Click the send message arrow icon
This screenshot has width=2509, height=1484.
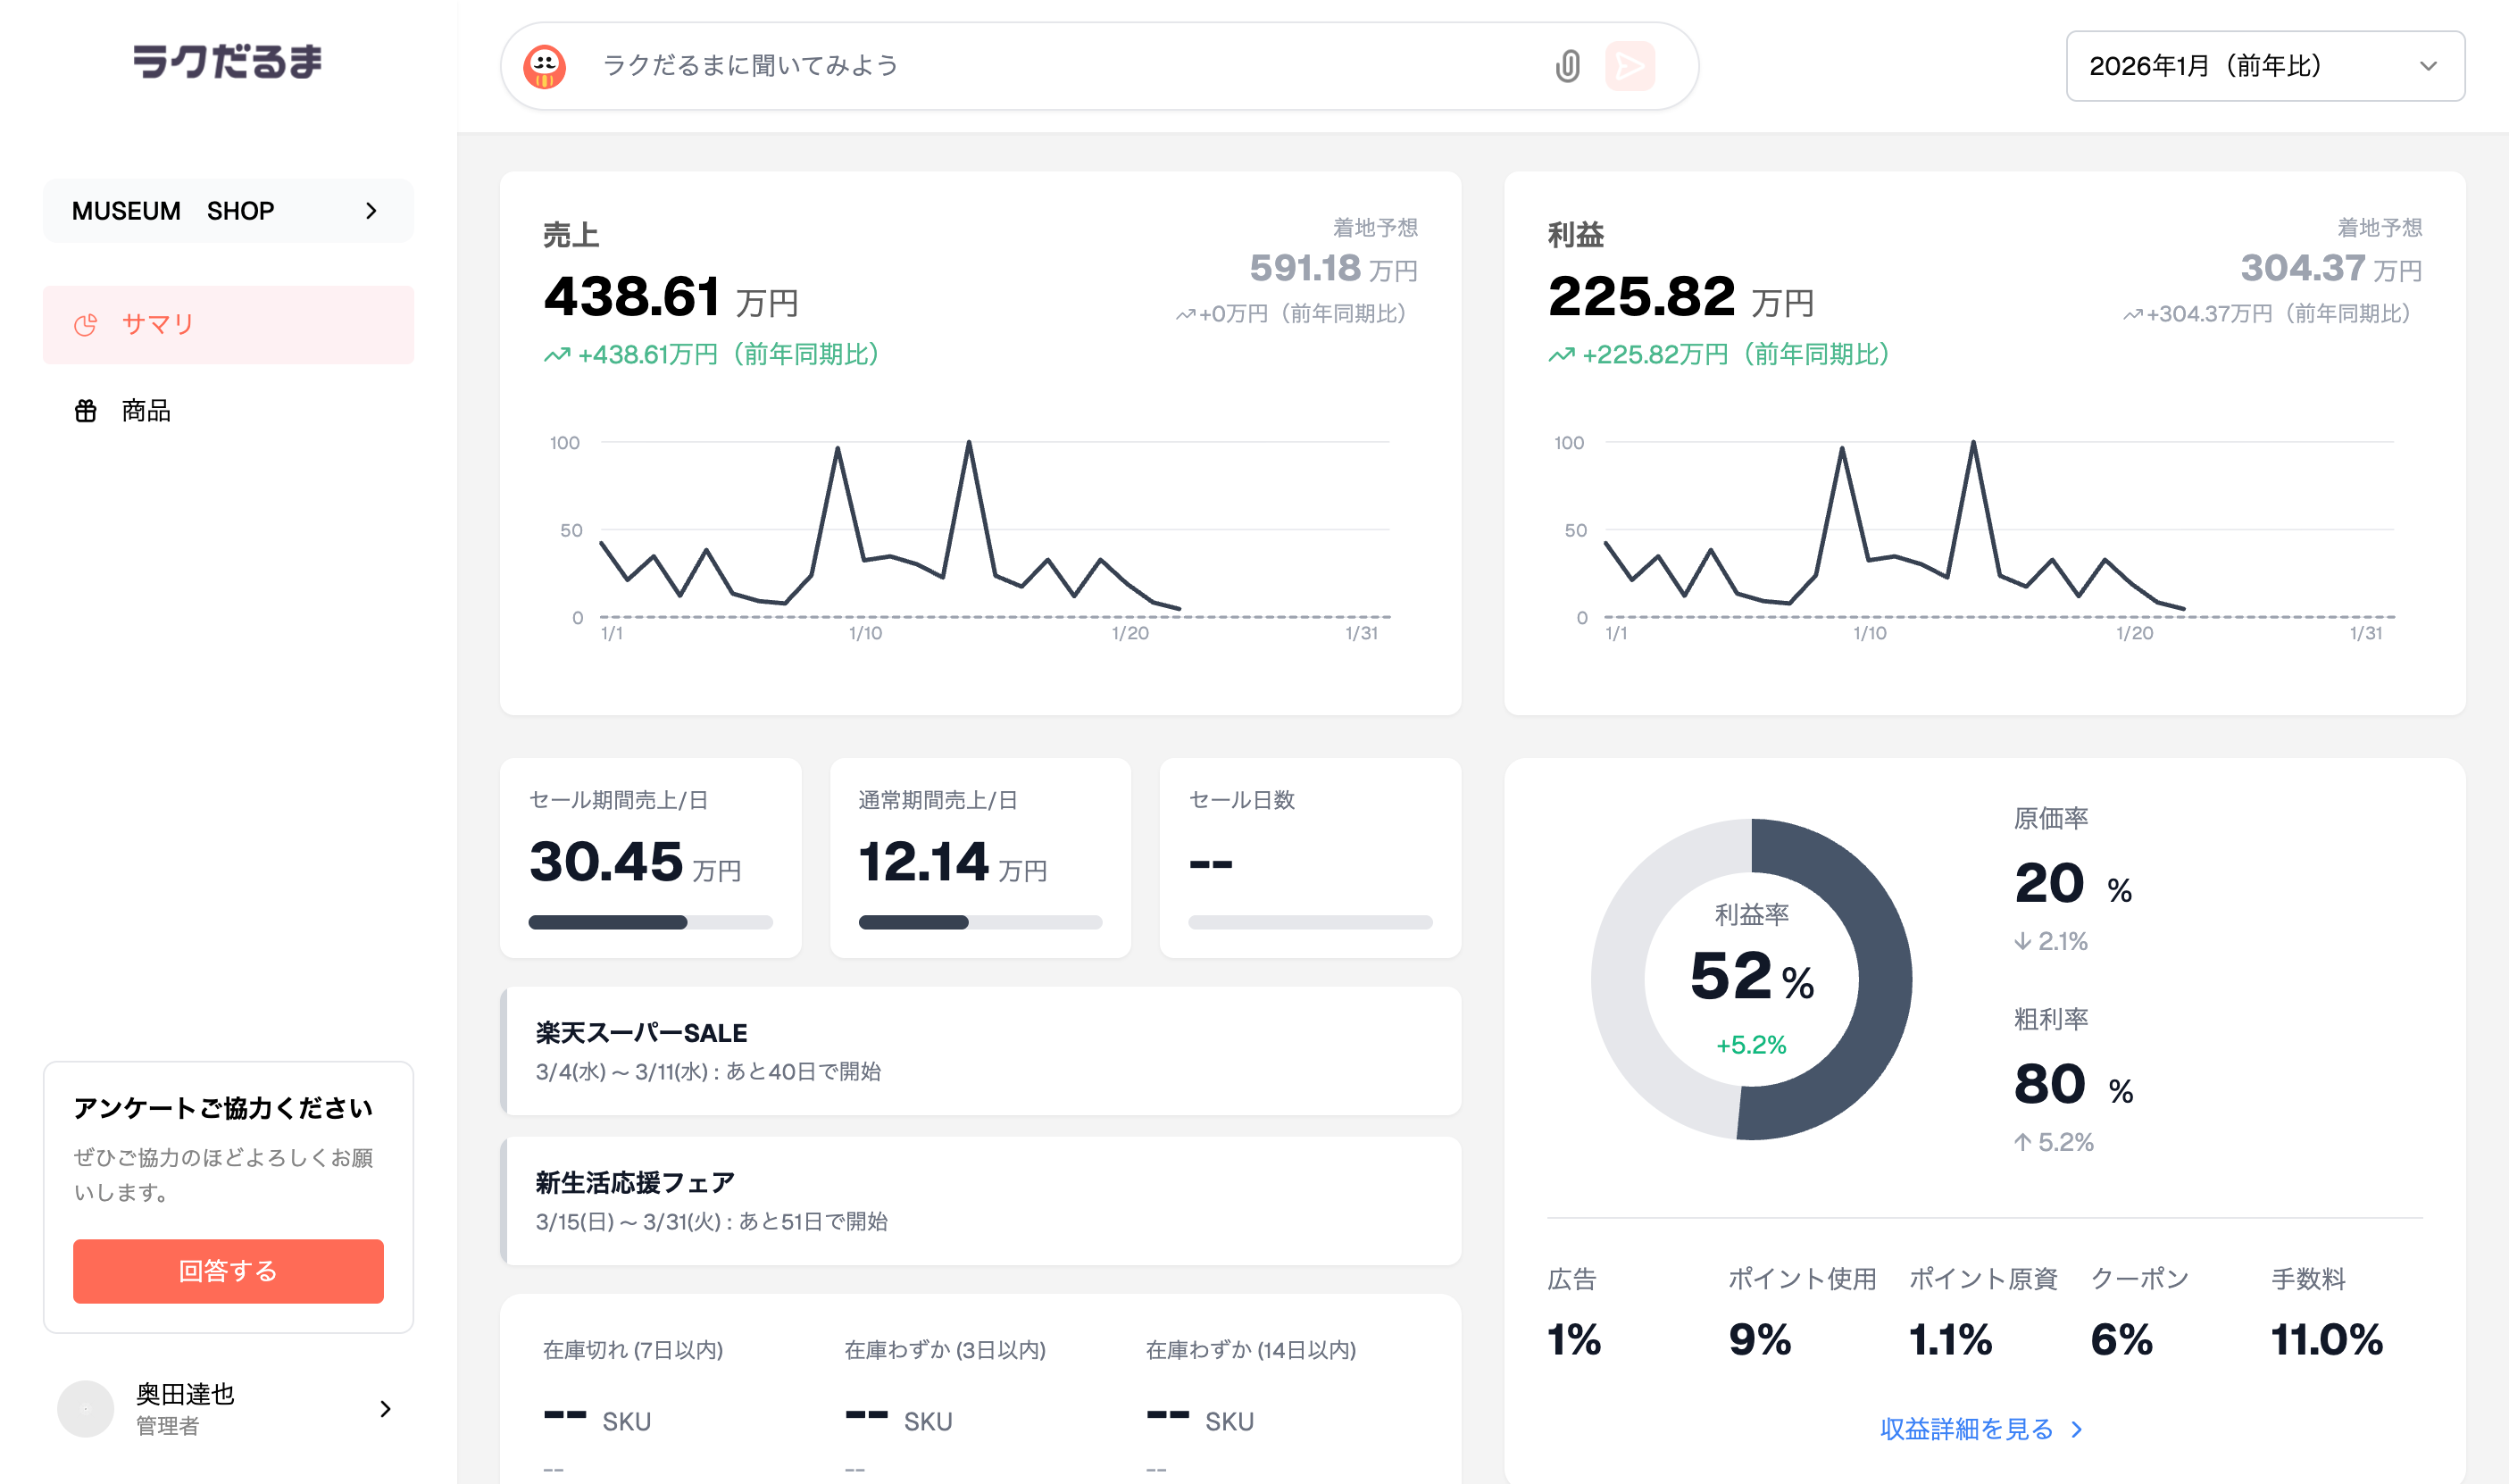(1629, 66)
